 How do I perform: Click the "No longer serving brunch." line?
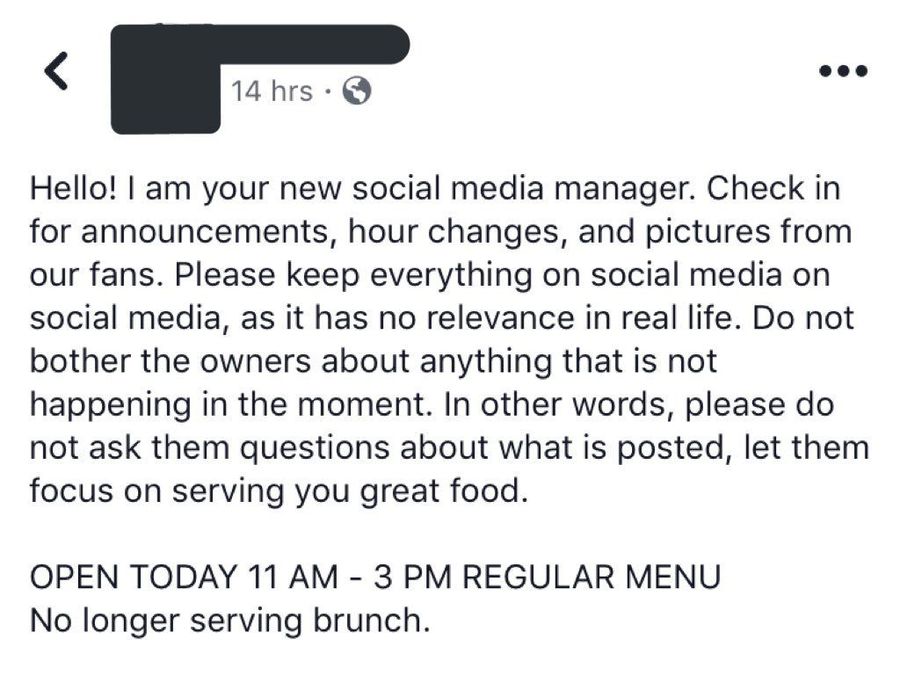pyautogui.click(x=230, y=620)
